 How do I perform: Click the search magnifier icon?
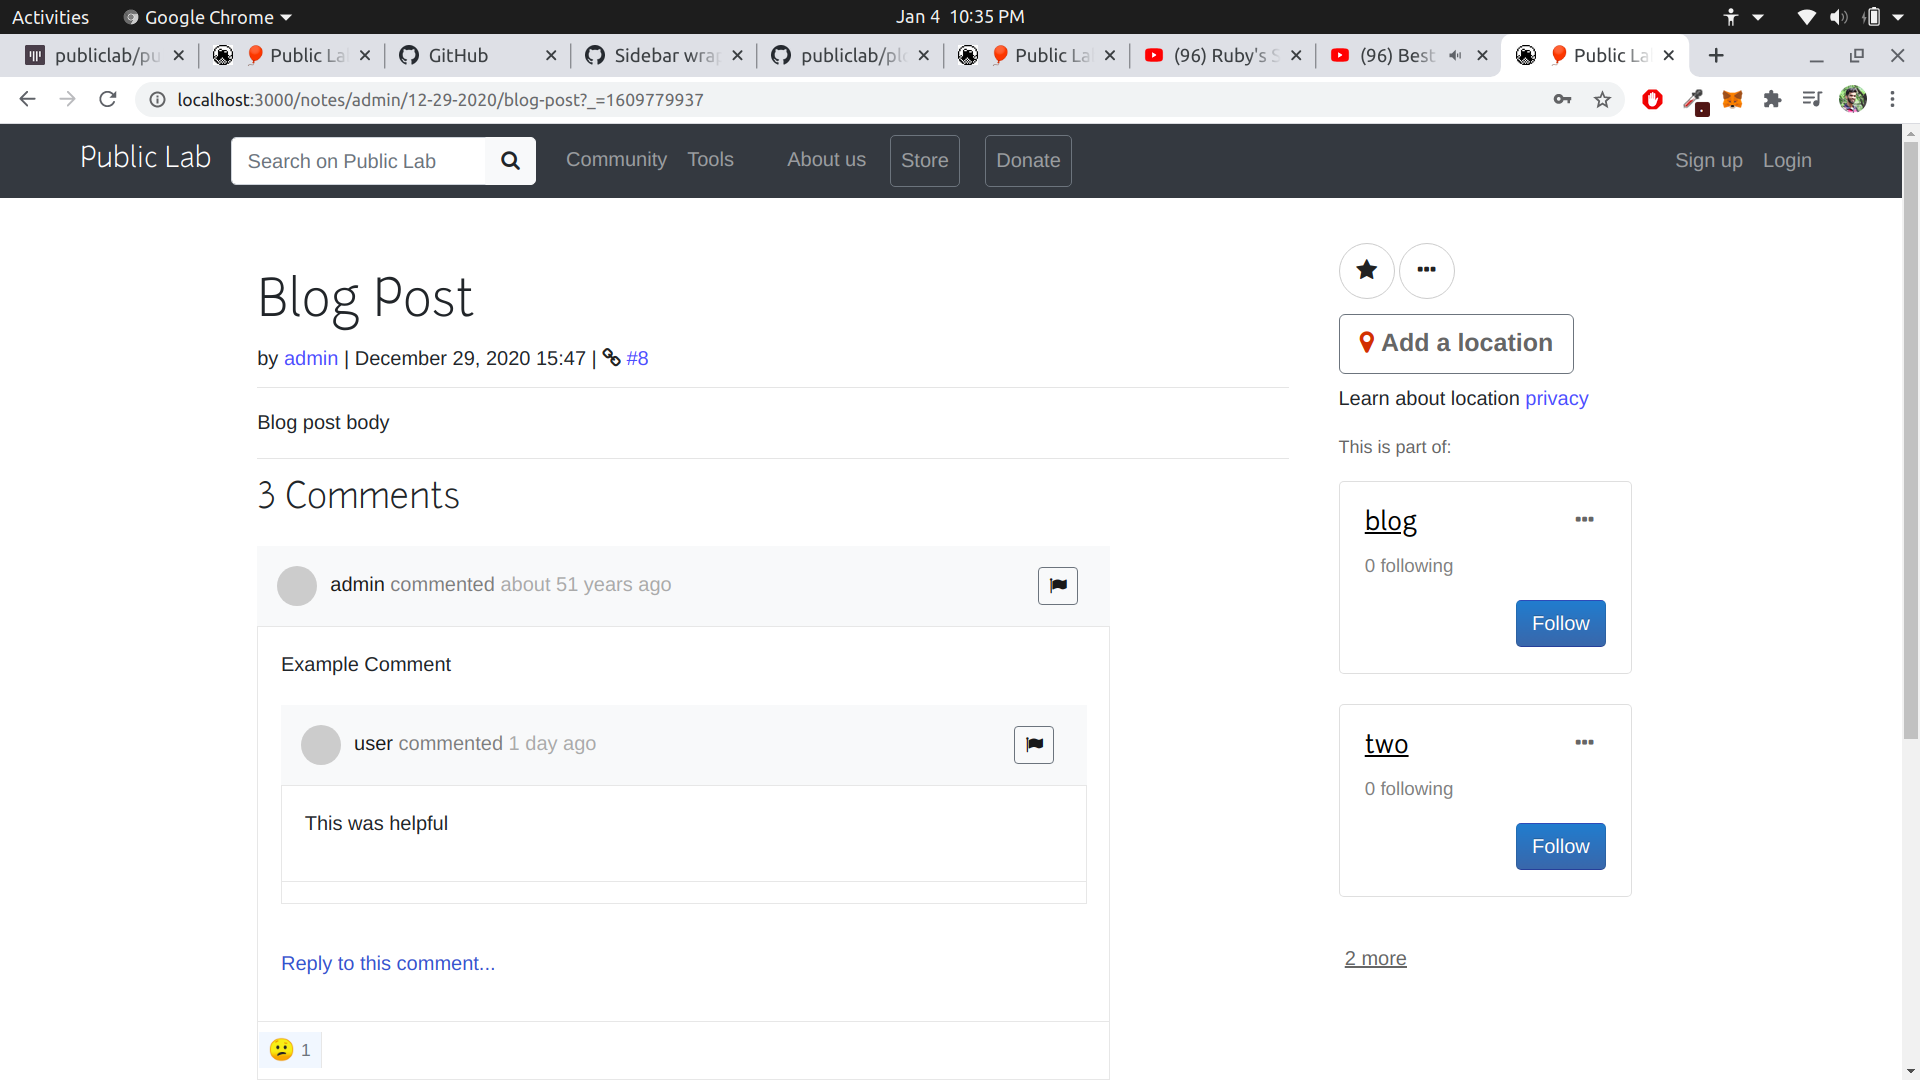click(x=510, y=160)
